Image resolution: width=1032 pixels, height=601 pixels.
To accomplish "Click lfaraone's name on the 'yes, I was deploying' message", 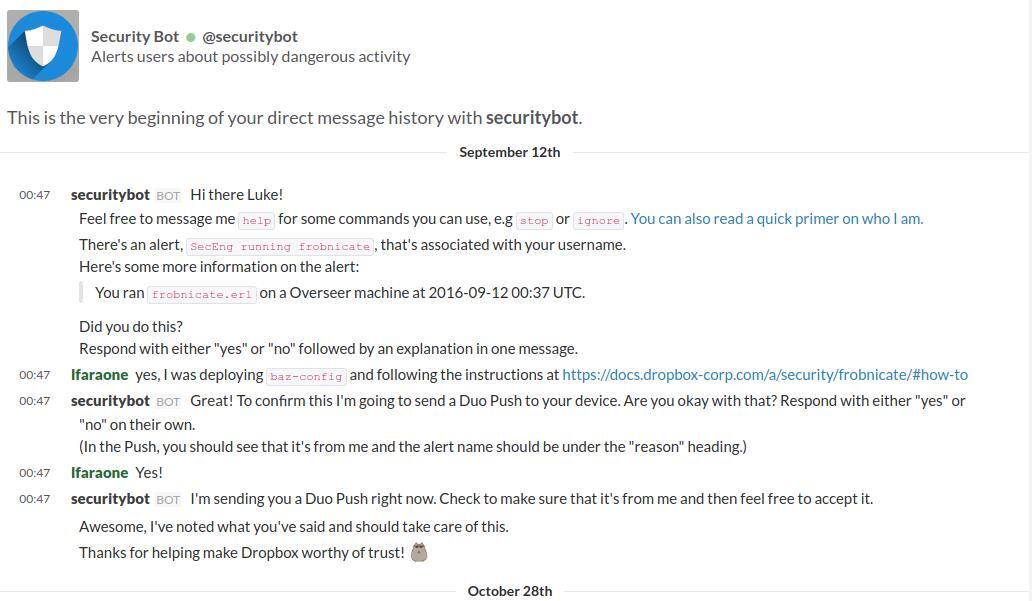I will (x=99, y=375).
